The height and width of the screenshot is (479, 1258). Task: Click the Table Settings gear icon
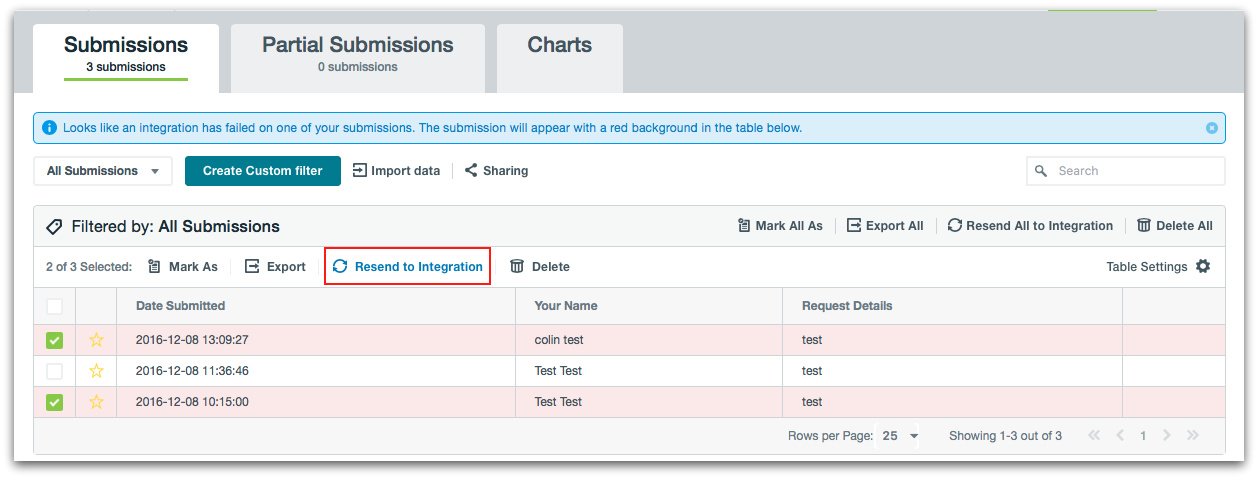pos(1203,267)
